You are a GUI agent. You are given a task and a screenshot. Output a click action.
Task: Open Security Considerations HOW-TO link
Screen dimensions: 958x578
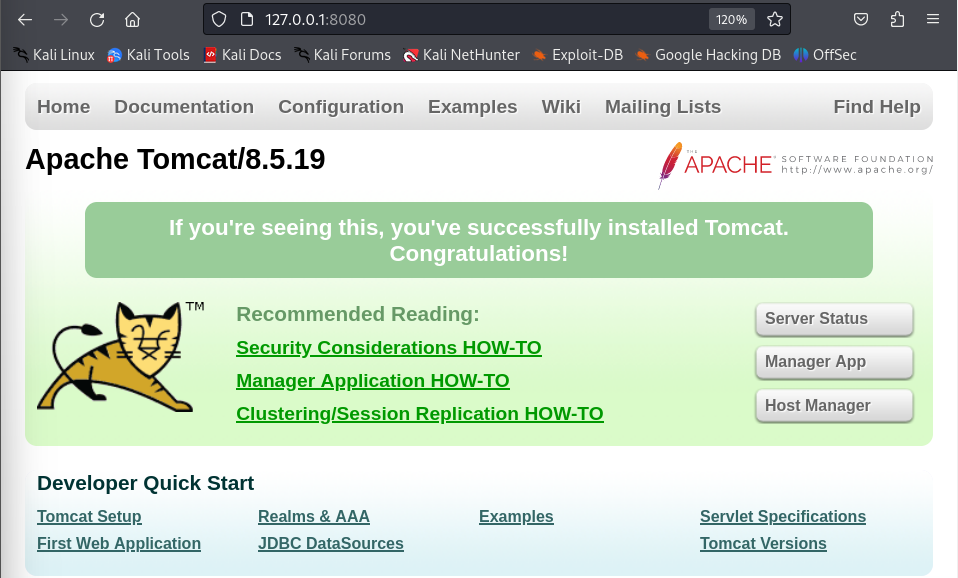tap(389, 348)
